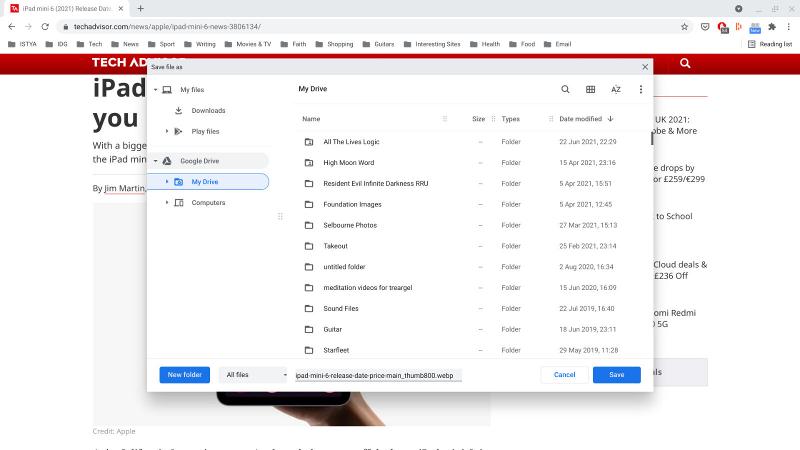Image resolution: width=800 pixels, height=450 pixels.
Task: Click the Jim Martin author link
Action: (x=125, y=188)
